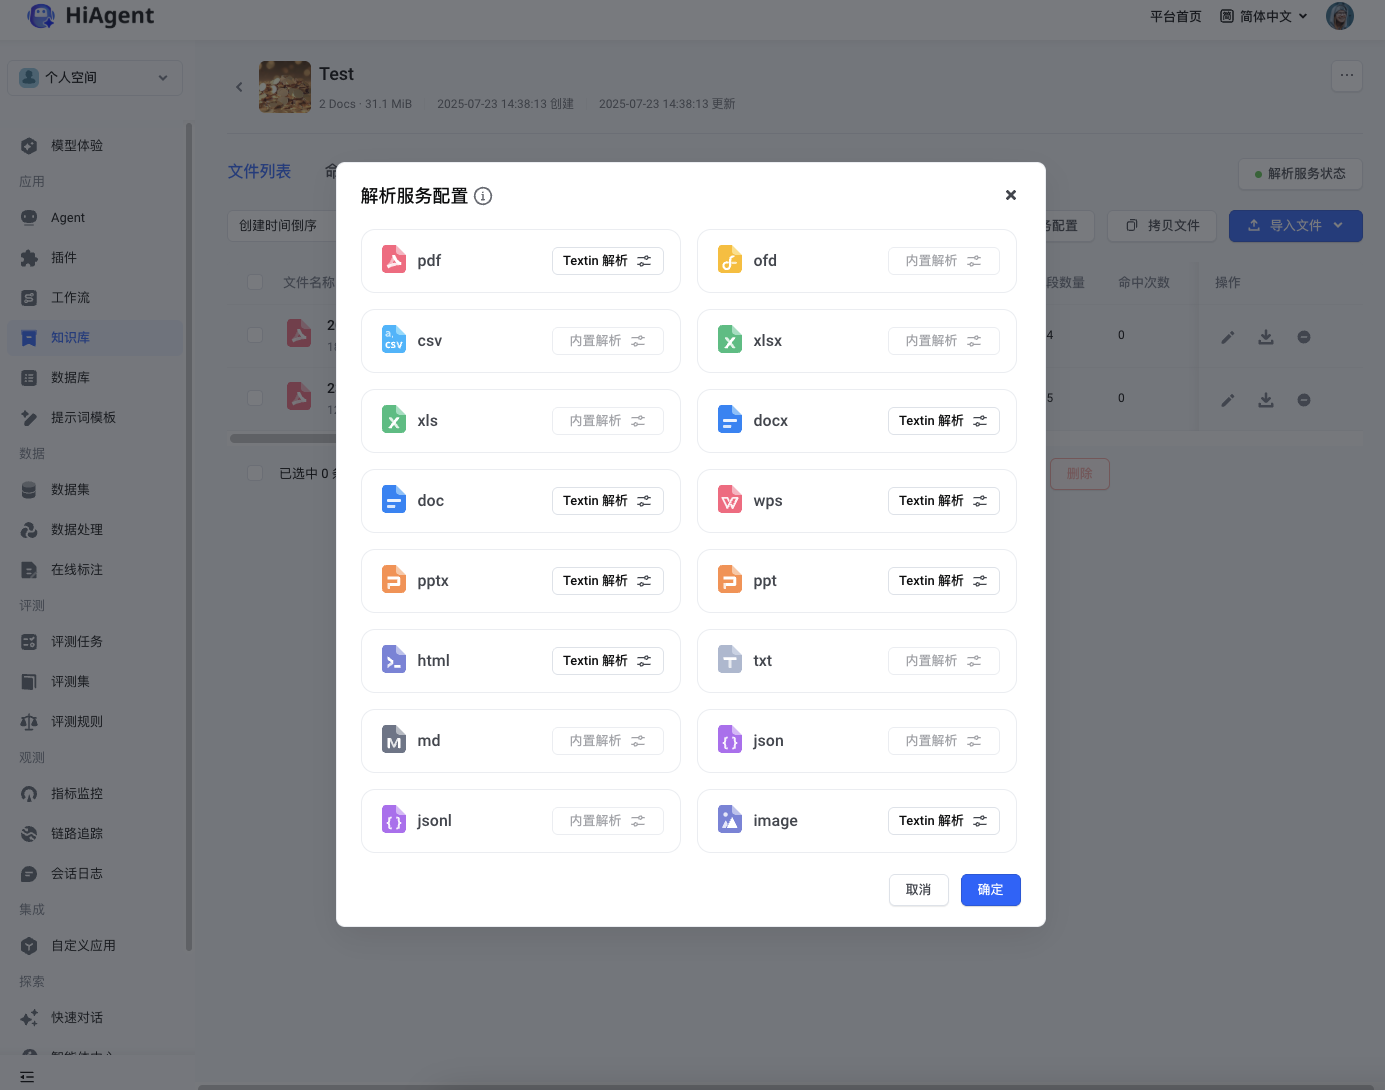This screenshot has height=1090, width=1385.
Task: Open Agent in the sidebar
Action: (95, 218)
